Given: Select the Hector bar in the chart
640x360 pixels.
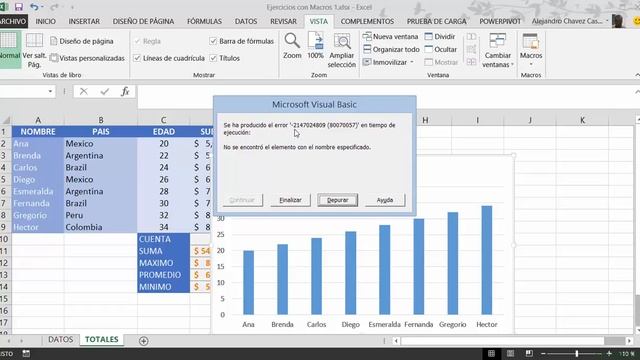Looking at the screenshot, I should tap(487, 260).
